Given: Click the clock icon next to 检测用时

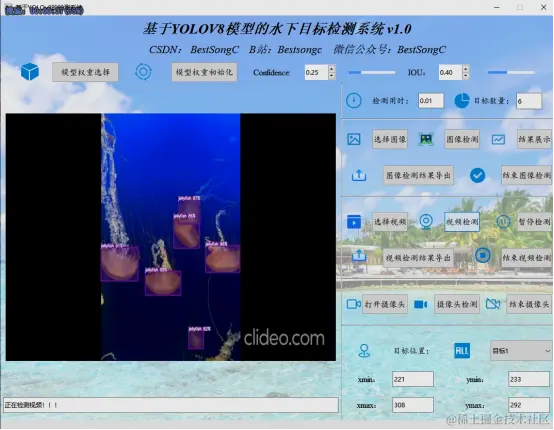Looking at the screenshot, I should pyautogui.click(x=354, y=101).
